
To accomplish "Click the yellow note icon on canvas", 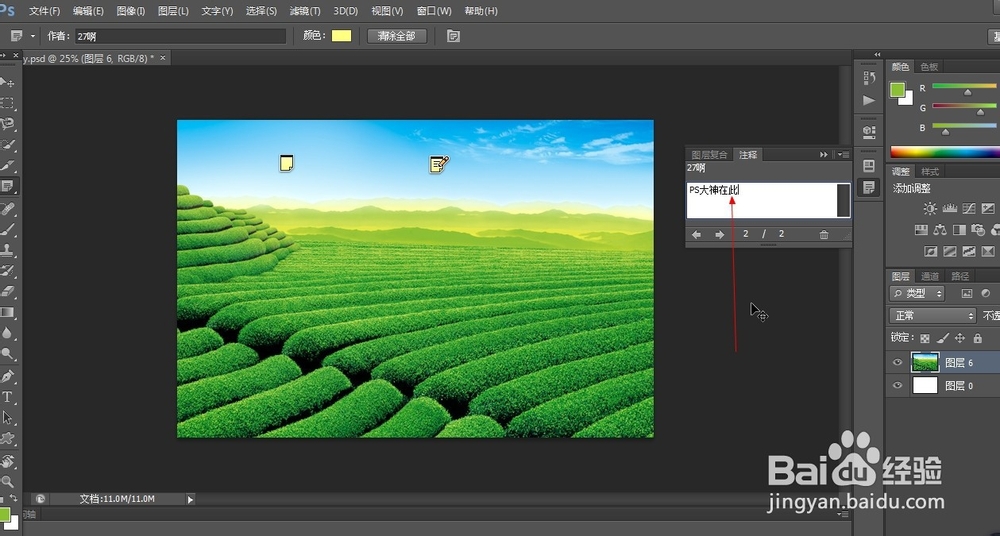I will 287,163.
